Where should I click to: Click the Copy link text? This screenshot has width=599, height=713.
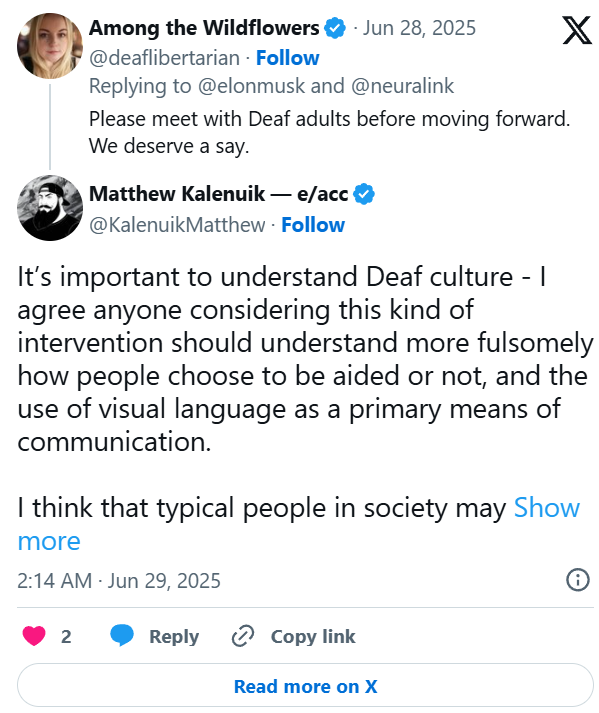313,637
